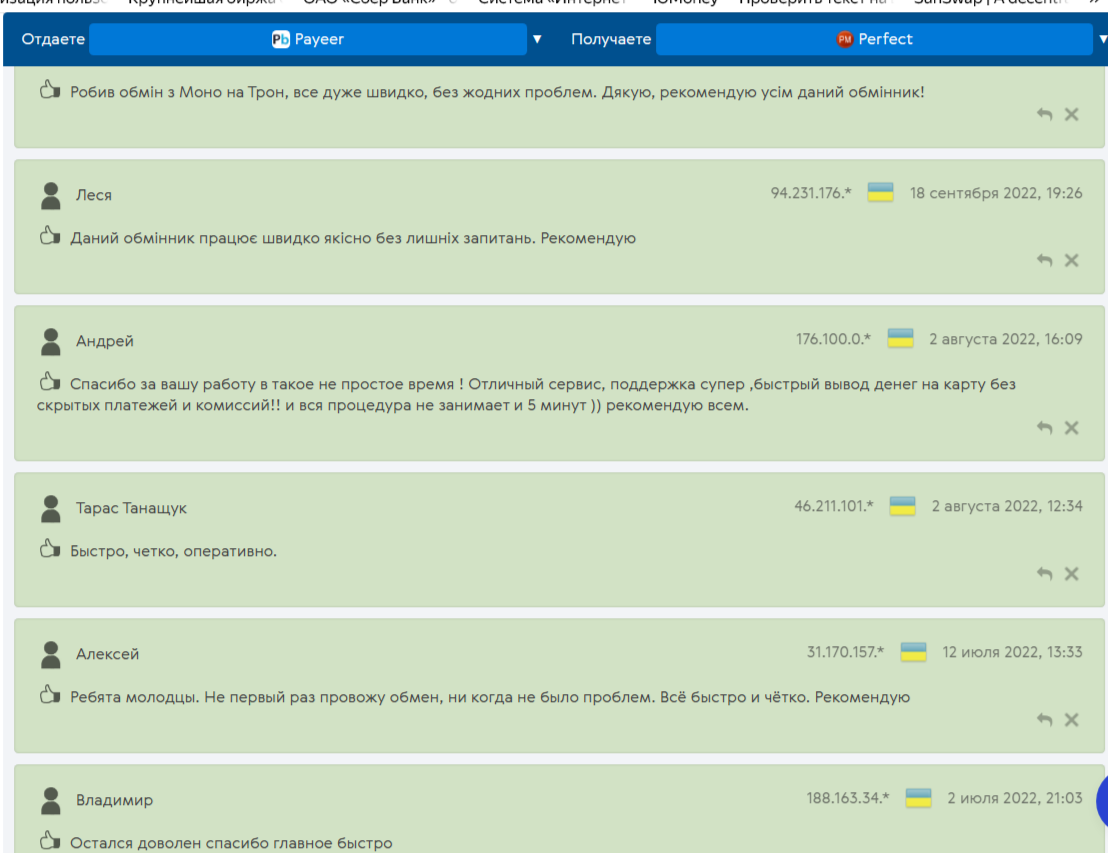Image resolution: width=1108 pixels, height=853 pixels.
Task: Reply to Андрей's review using the arrow icon
Action: tap(1045, 428)
